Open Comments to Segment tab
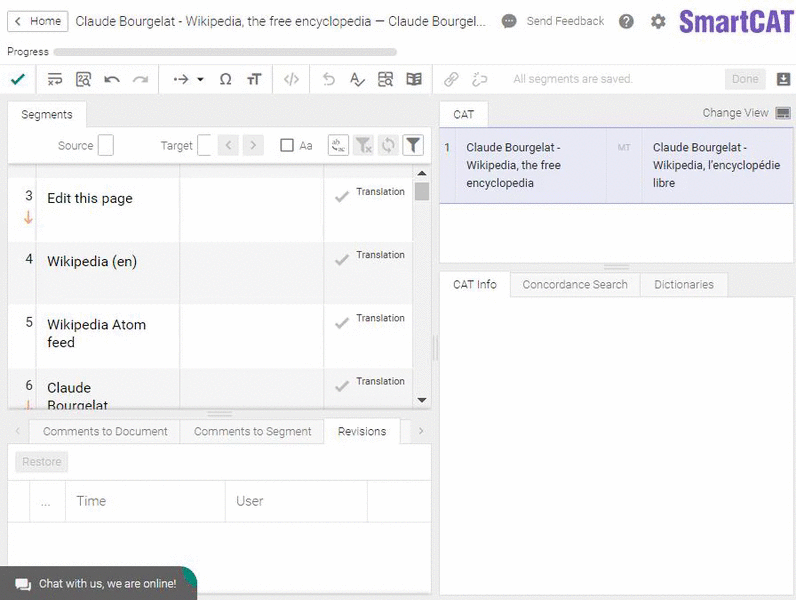The width and height of the screenshot is (796, 600). click(x=252, y=431)
